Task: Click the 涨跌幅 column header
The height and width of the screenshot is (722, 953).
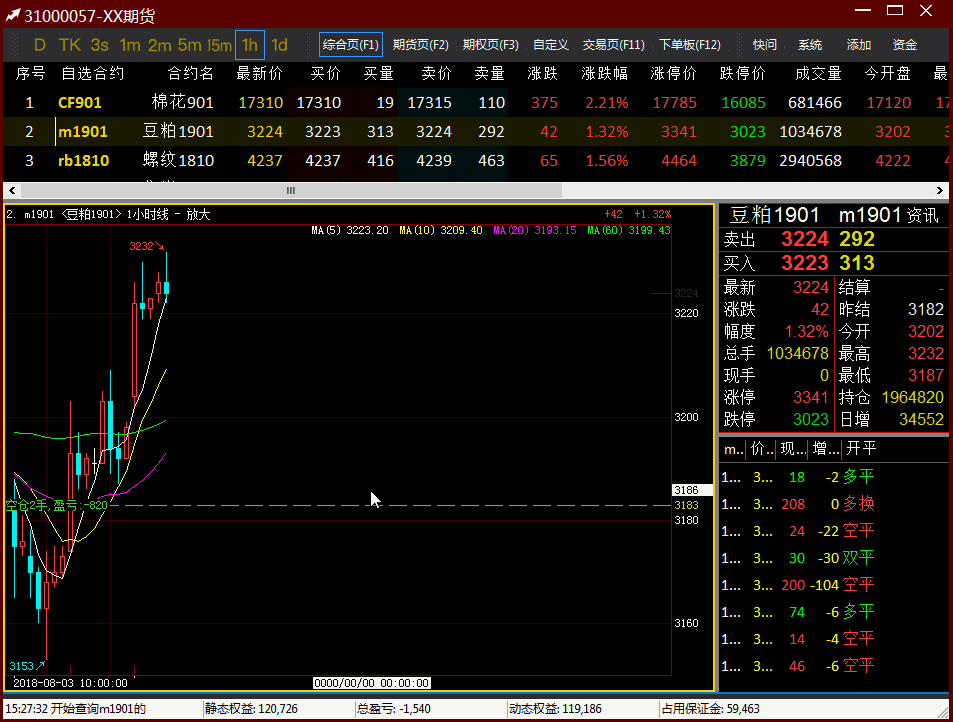Action: pyautogui.click(x=604, y=74)
